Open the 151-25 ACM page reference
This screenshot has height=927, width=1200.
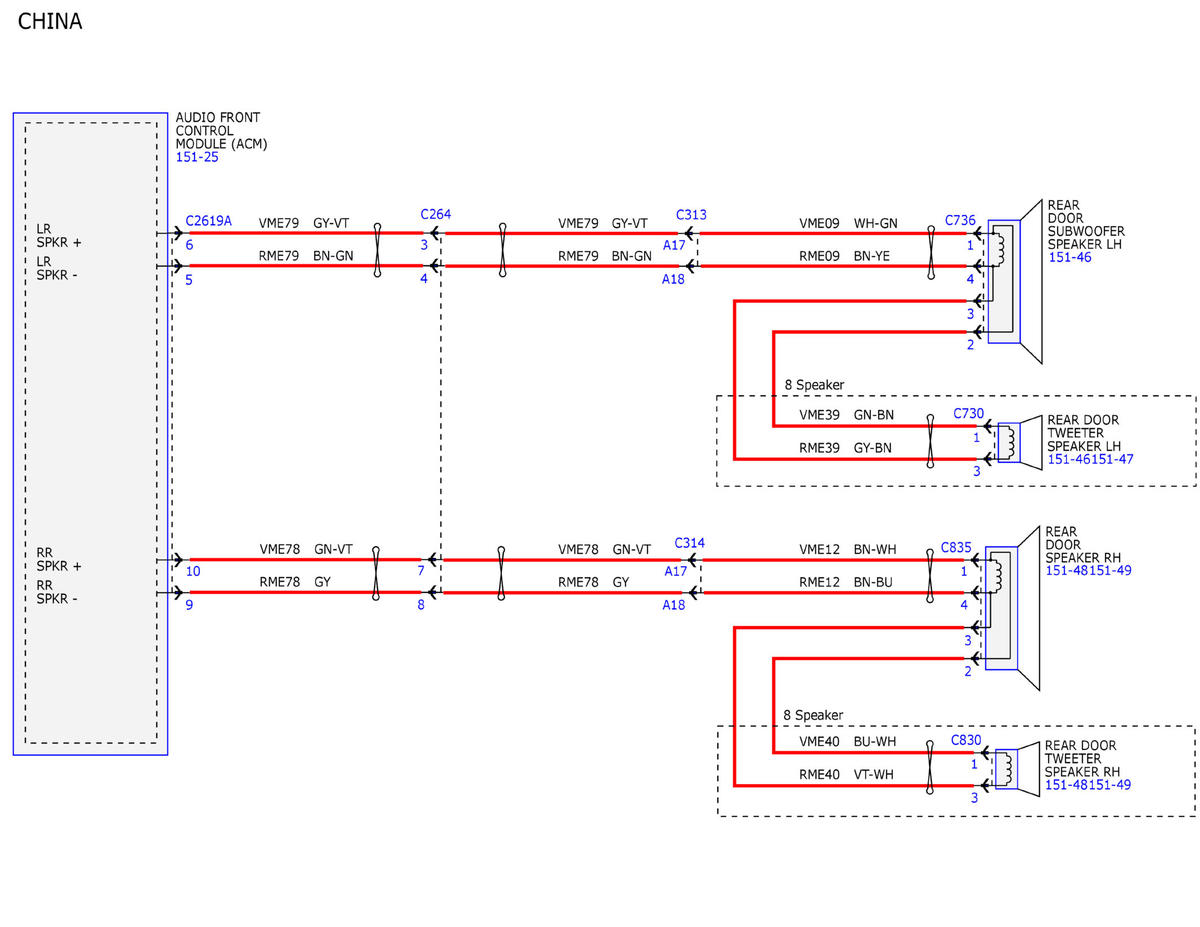point(197,157)
